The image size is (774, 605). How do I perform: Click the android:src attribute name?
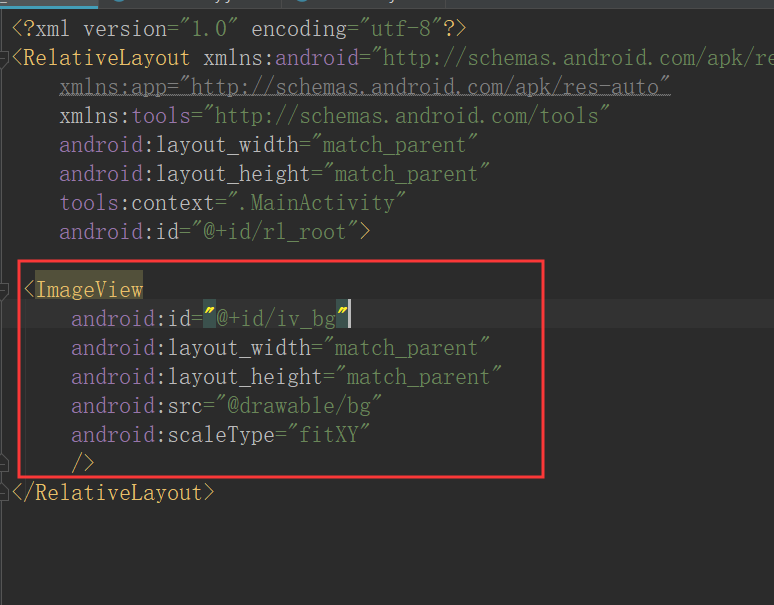[137, 406]
